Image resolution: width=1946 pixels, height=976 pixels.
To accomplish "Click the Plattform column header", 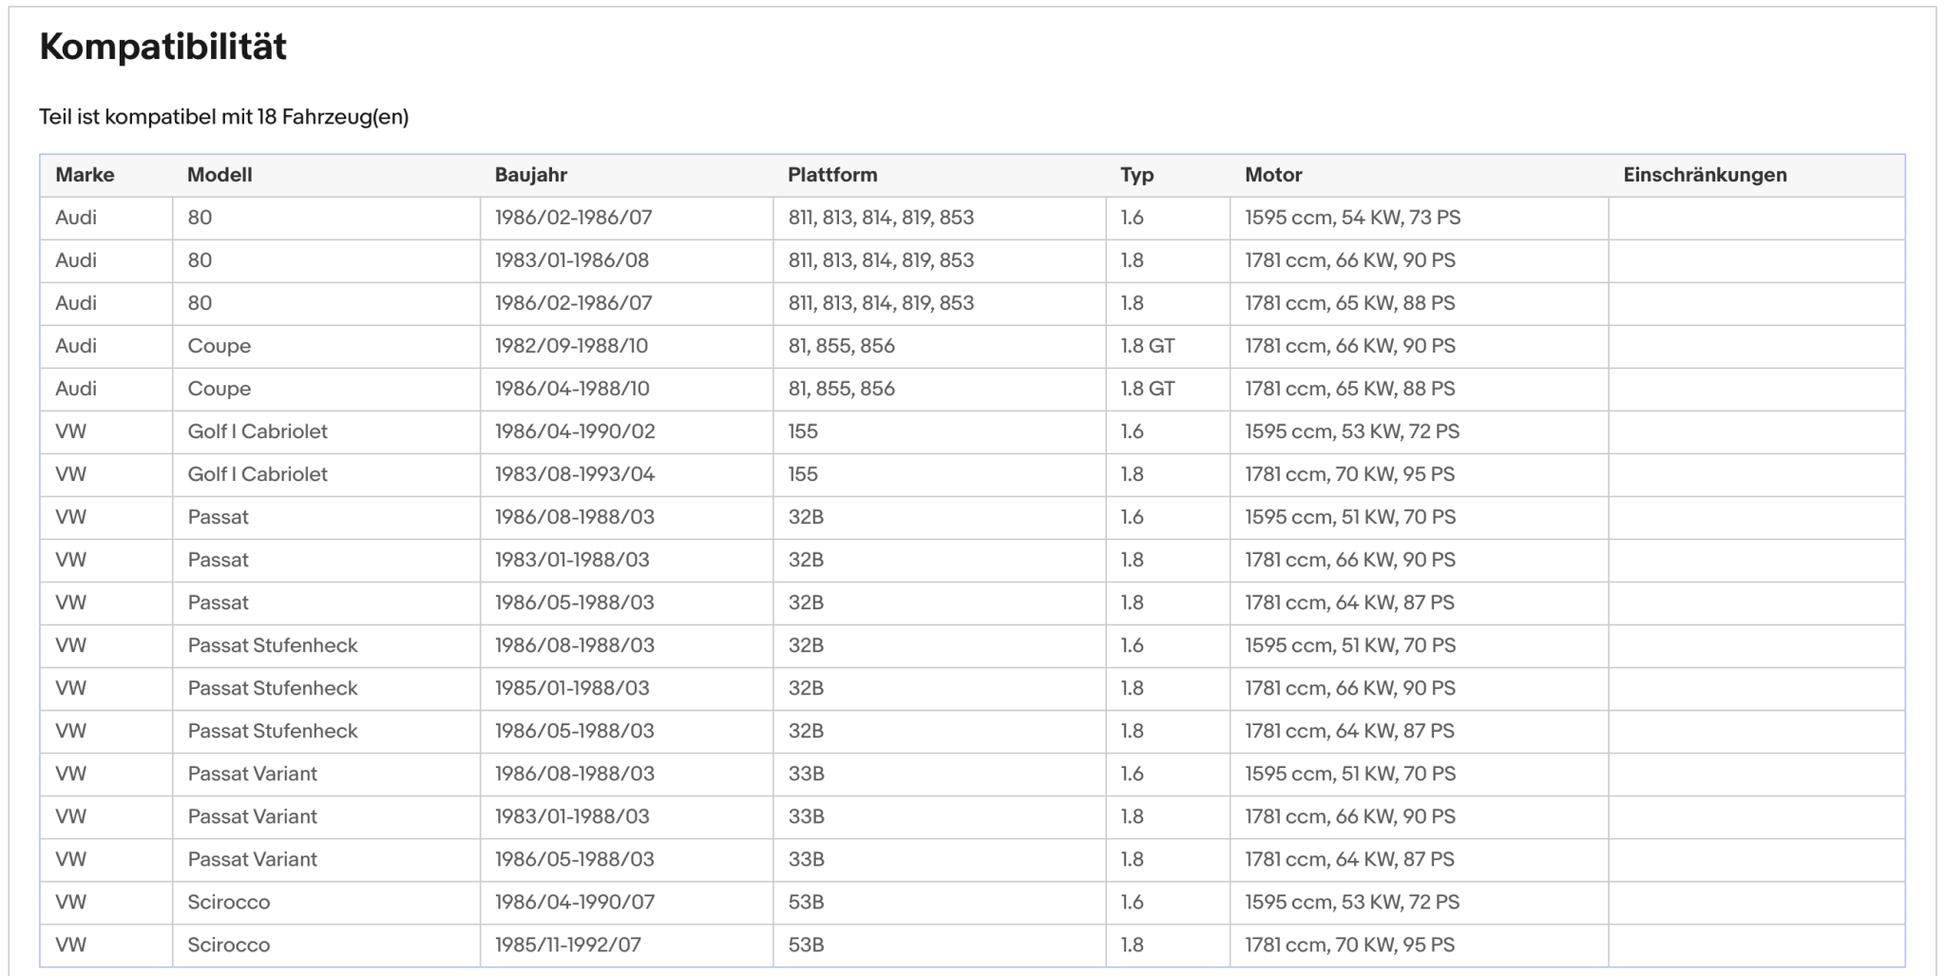I will point(832,175).
